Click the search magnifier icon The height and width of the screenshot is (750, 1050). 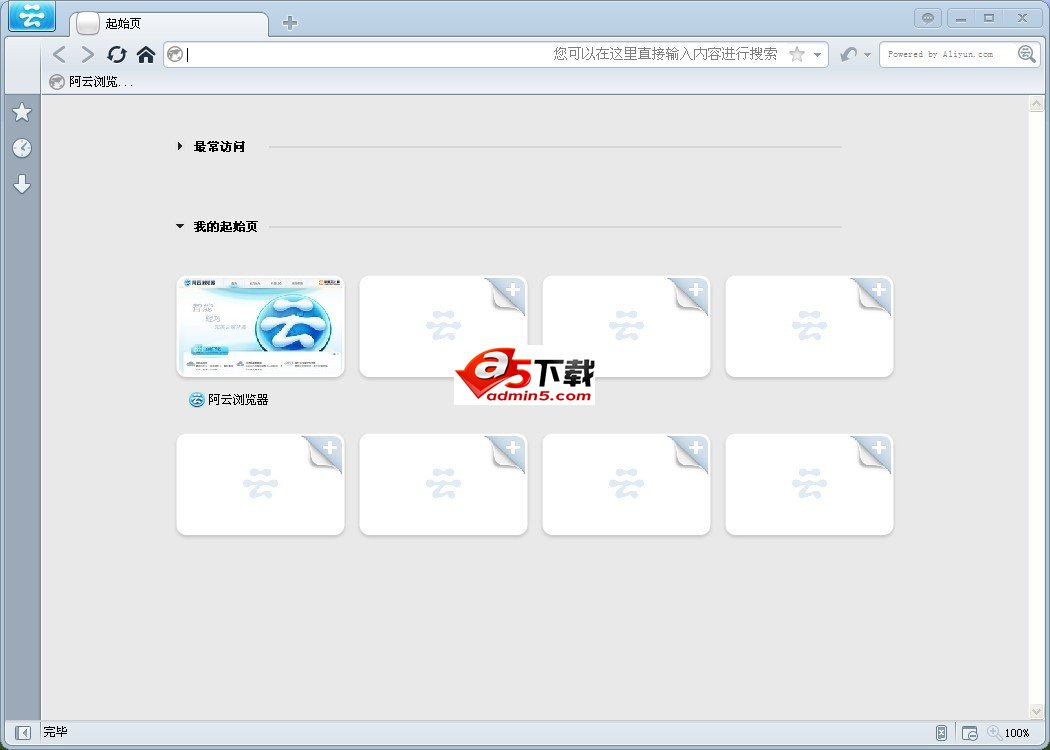coord(1027,54)
